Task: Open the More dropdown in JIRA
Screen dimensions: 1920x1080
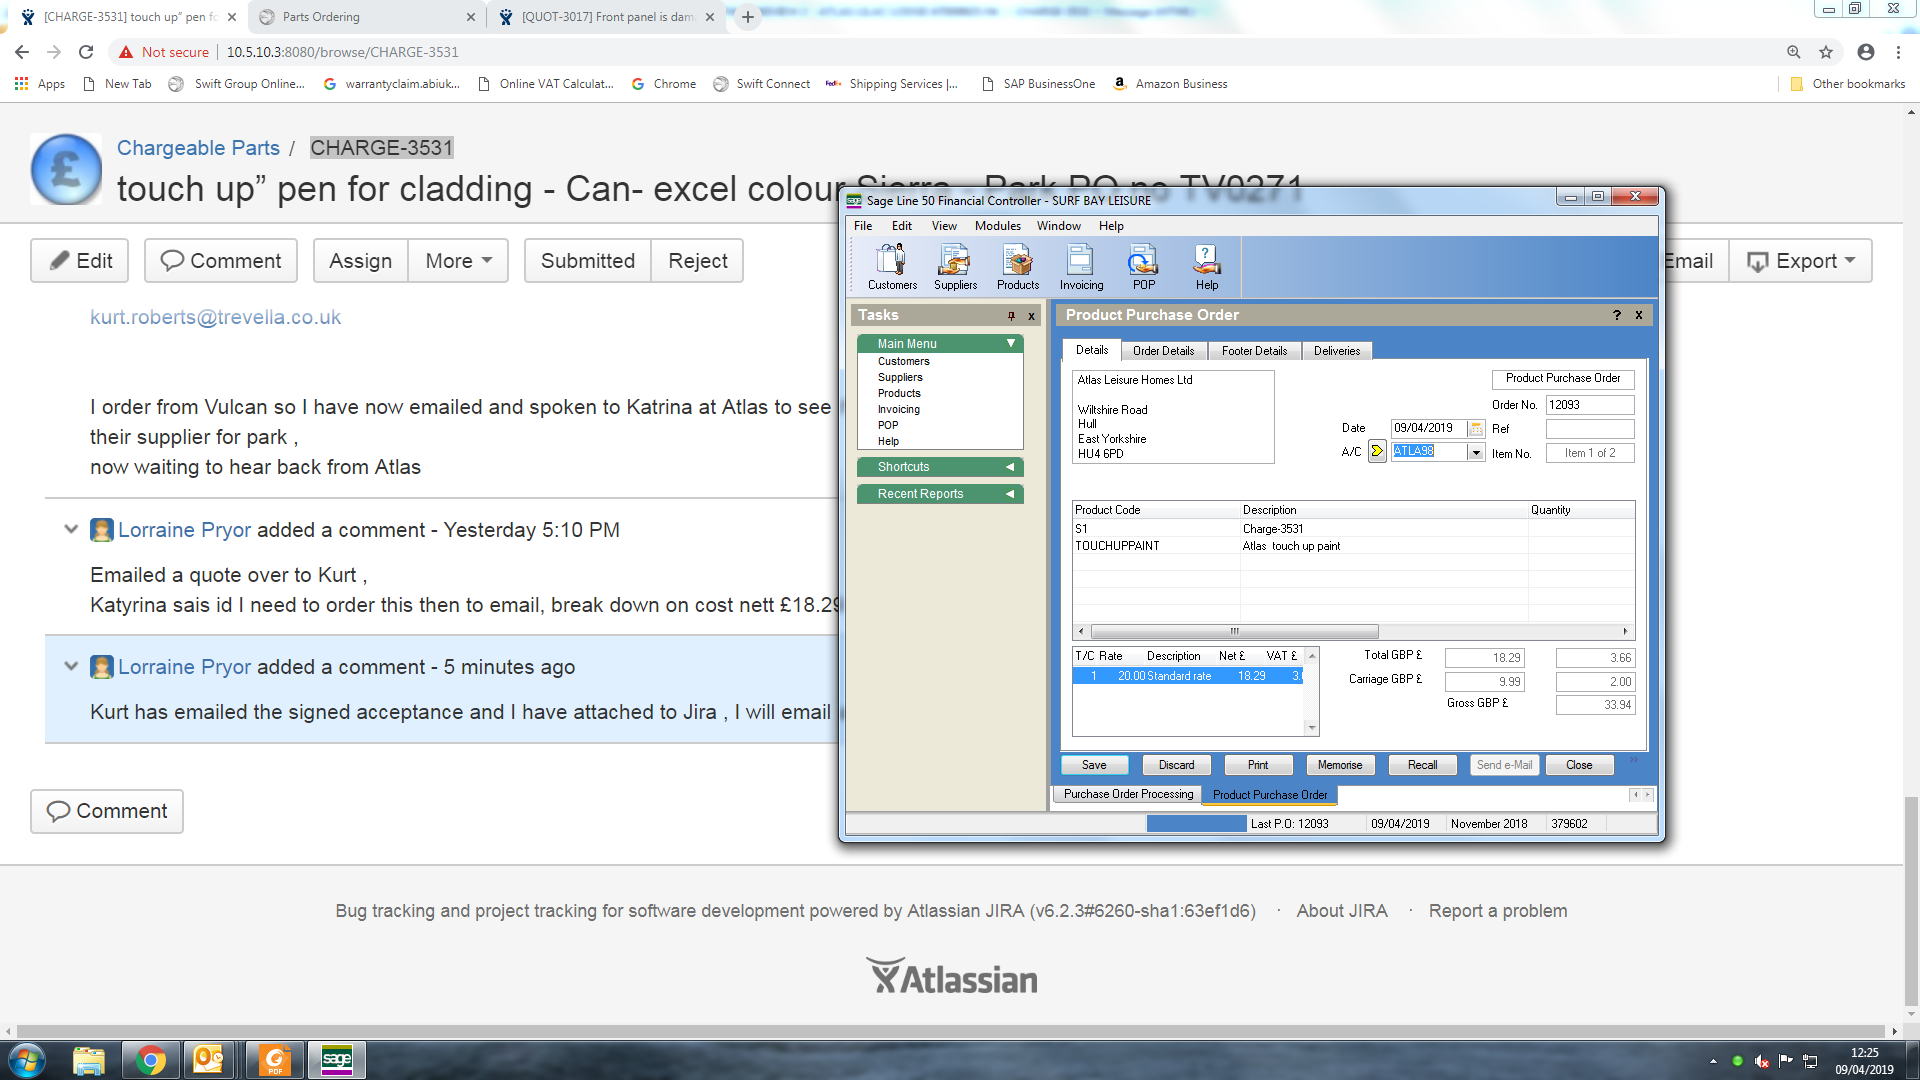Action: click(458, 261)
